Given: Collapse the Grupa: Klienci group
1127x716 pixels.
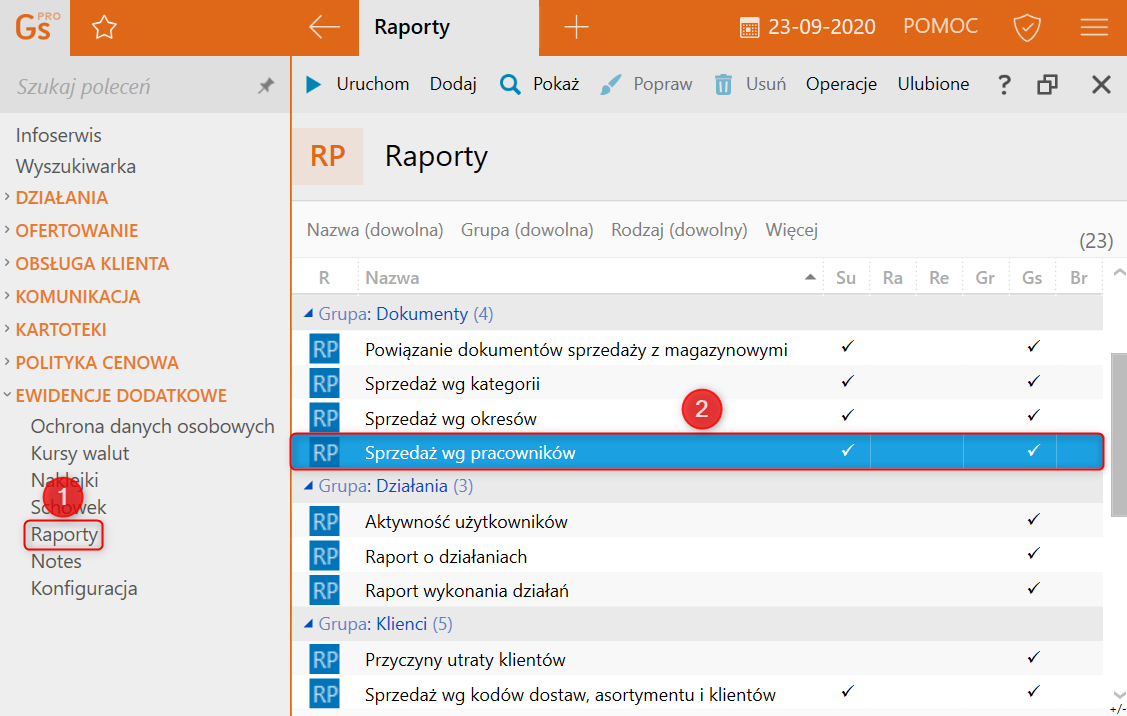Looking at the screenshot, I should [308, 624].
